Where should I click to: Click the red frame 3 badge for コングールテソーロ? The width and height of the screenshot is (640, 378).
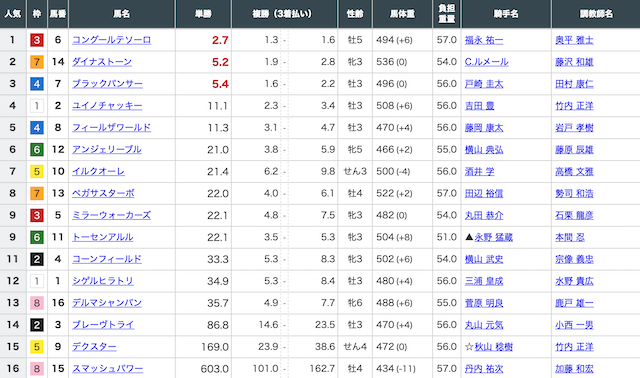click(37, 40)
